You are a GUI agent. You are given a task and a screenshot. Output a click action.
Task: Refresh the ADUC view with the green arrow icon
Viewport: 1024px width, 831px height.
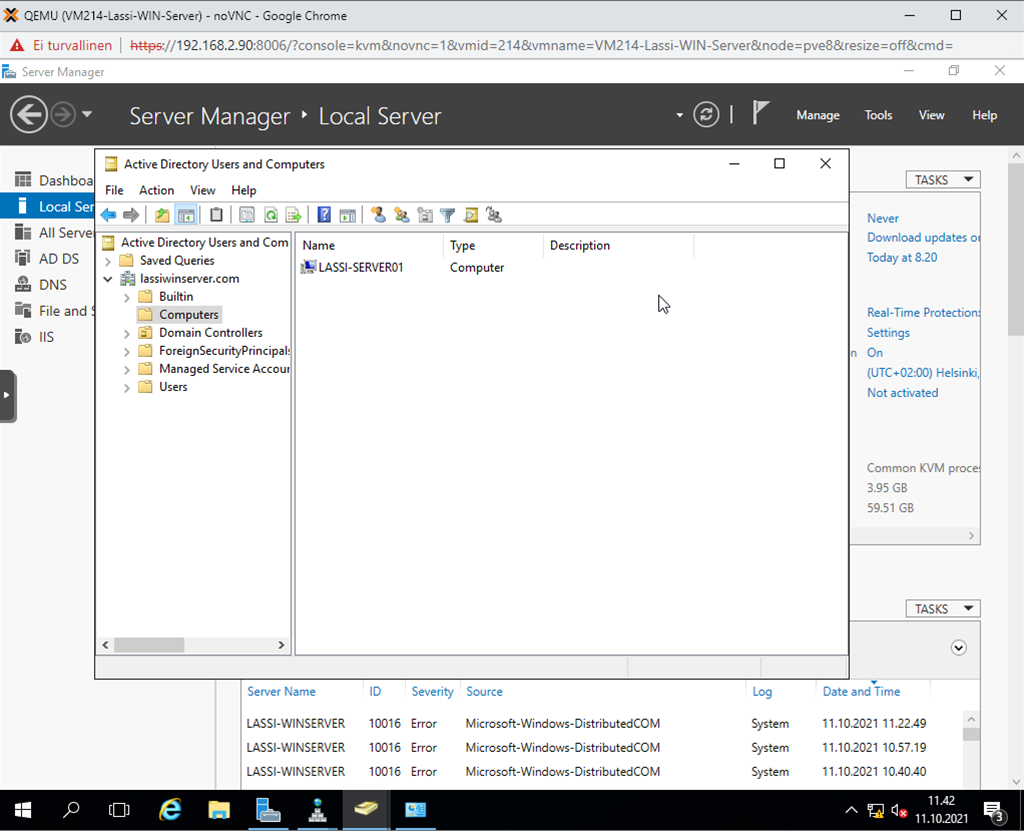pos(270,215)
